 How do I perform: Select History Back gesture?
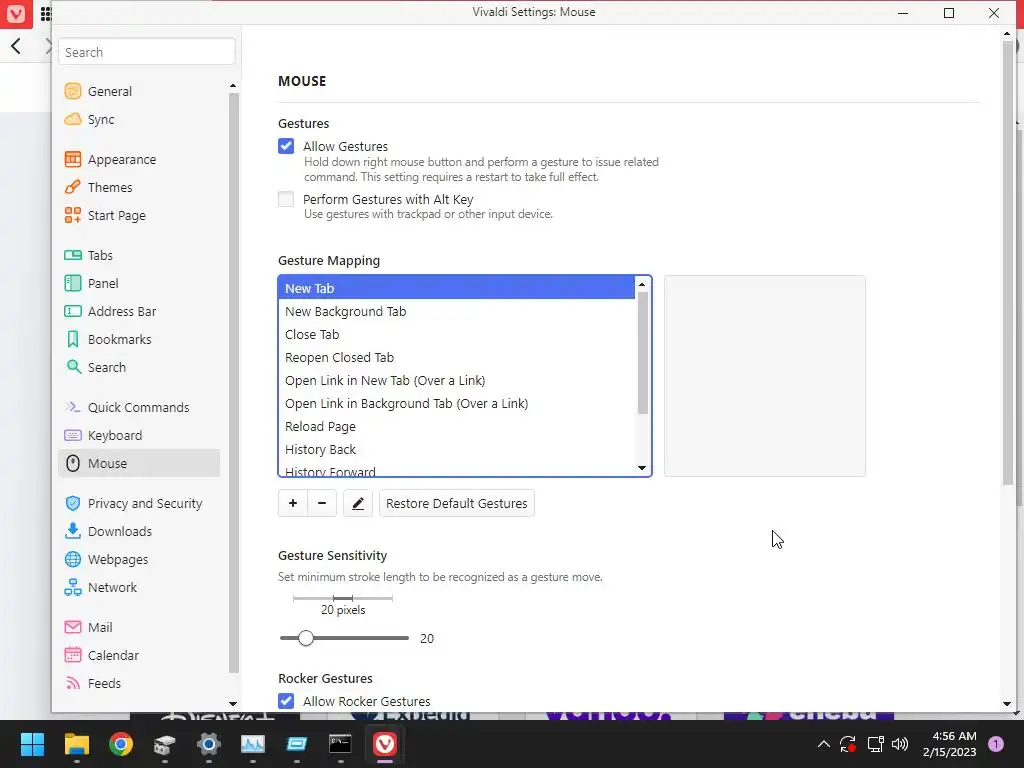tap(456, 449)
